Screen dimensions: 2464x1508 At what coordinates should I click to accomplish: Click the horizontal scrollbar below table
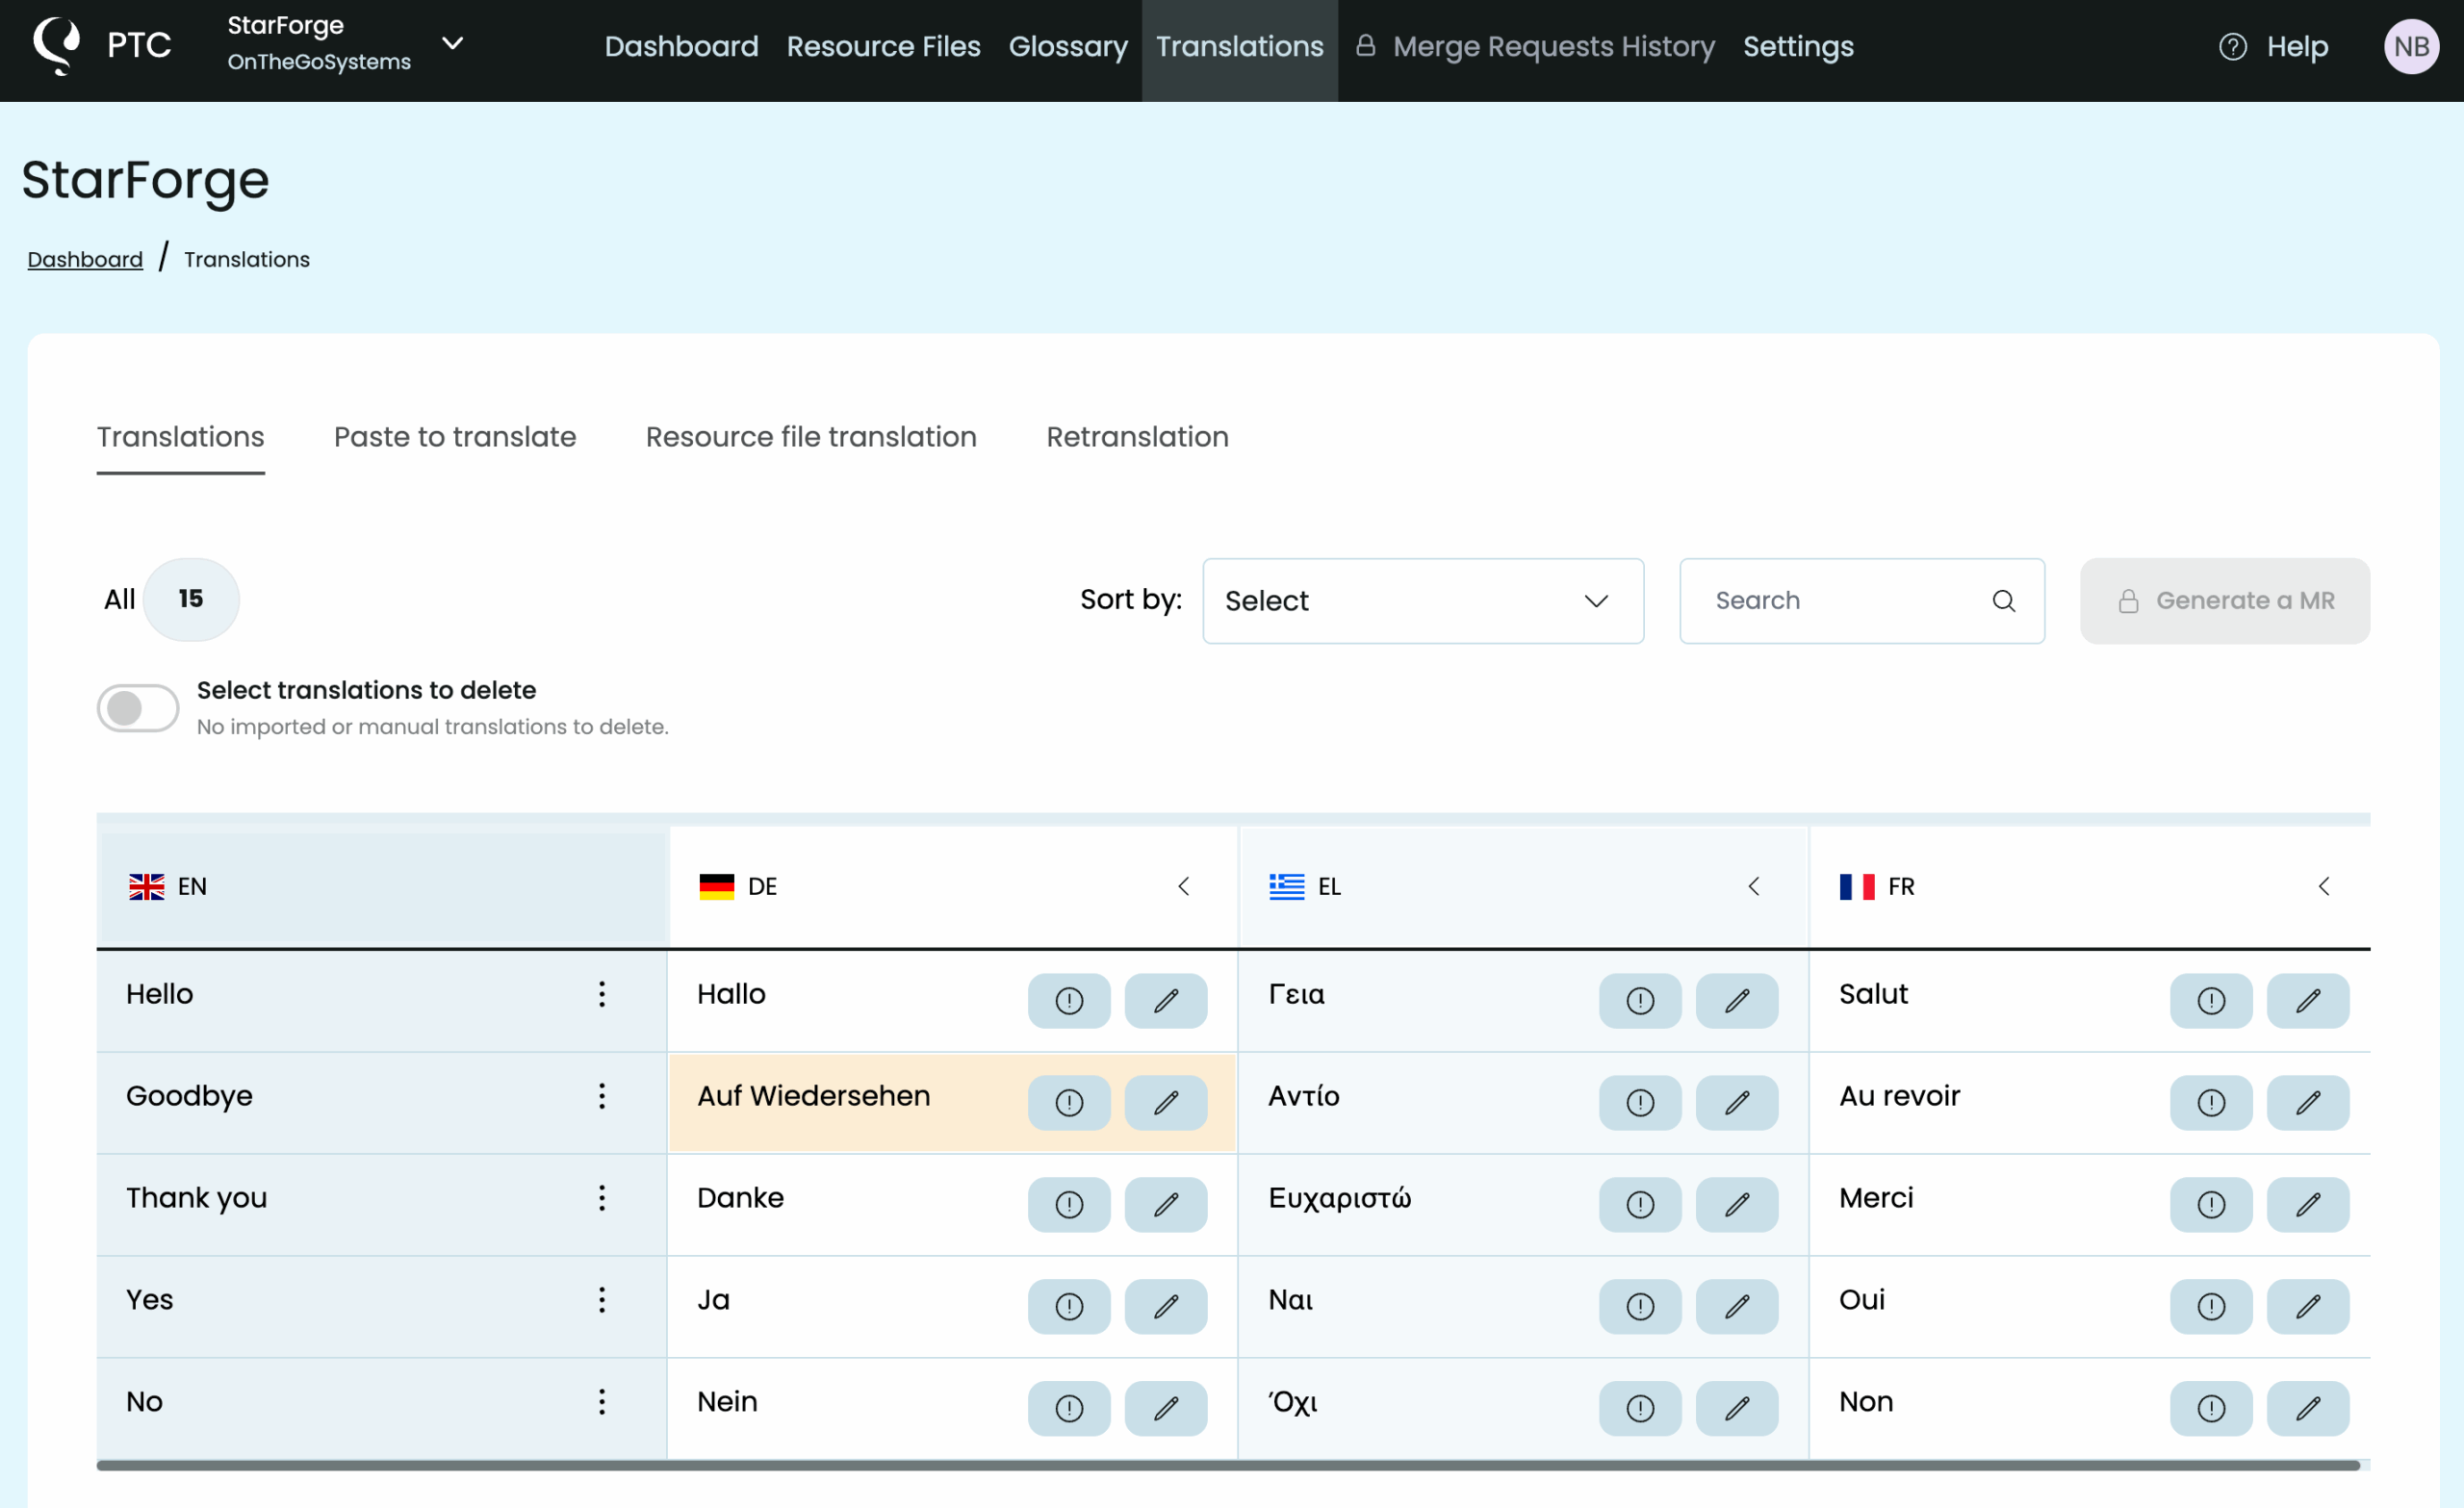point(1227,1465)
